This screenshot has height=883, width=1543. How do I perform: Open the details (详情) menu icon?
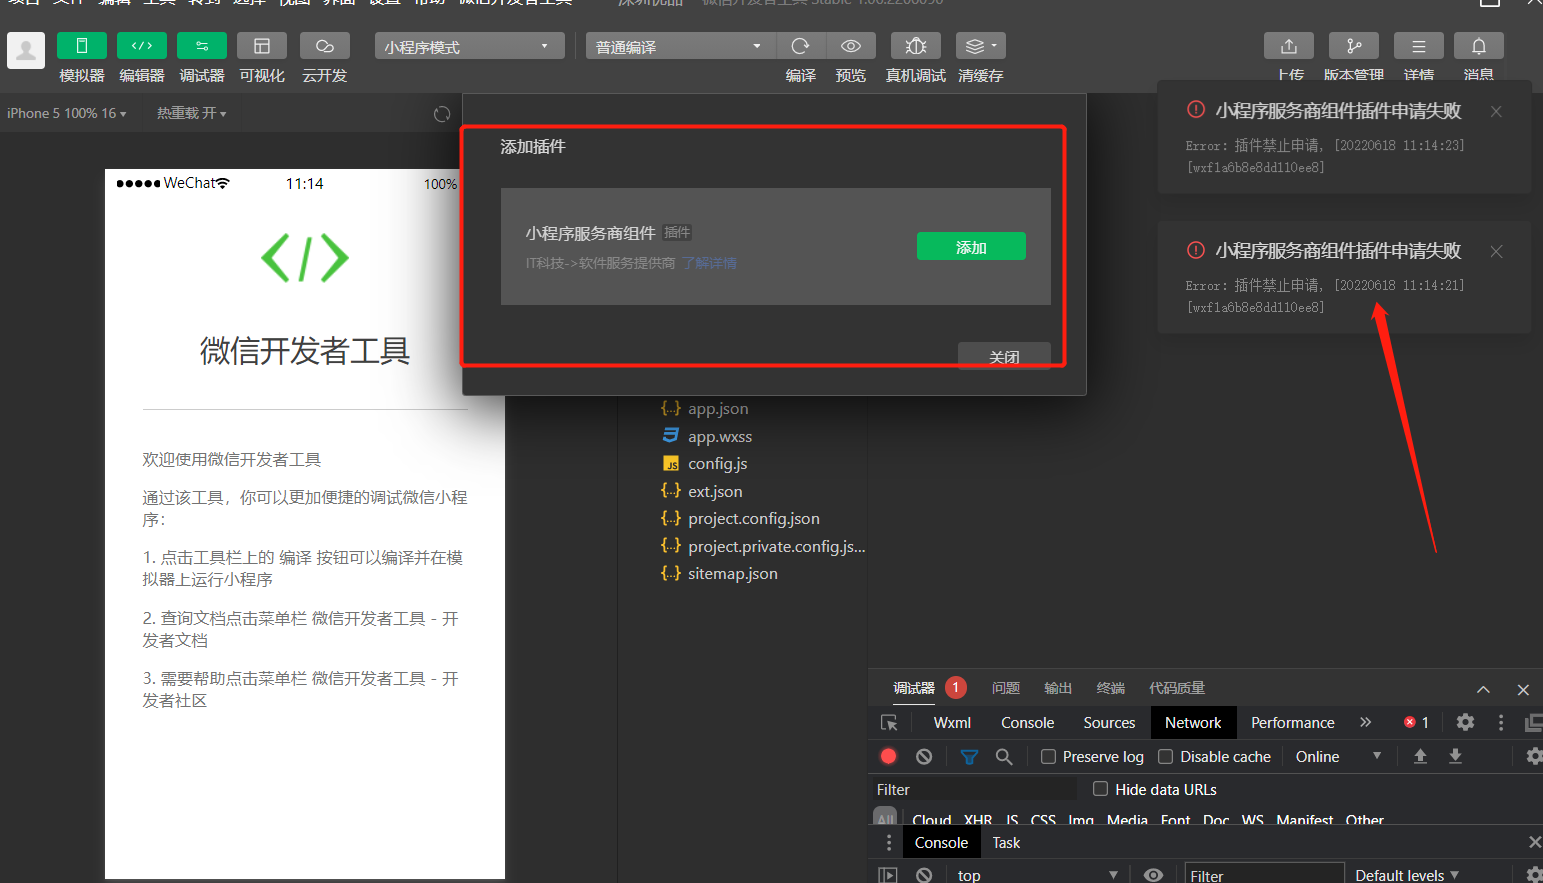pos(1419,46)
